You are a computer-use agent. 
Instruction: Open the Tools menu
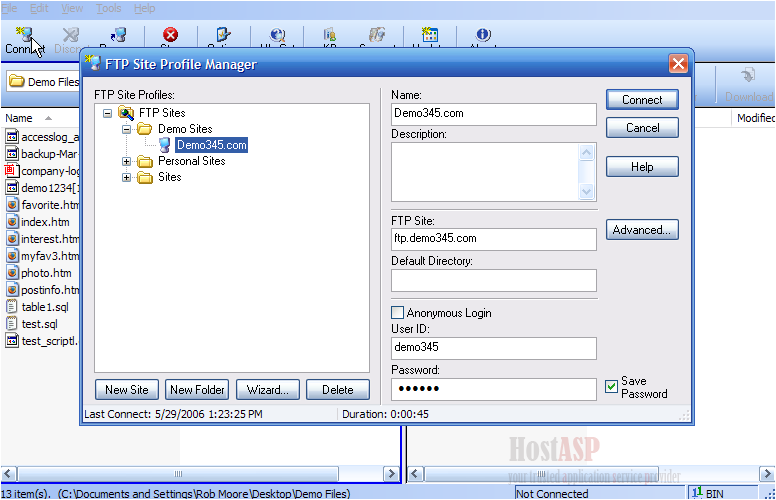click(108, 8)
